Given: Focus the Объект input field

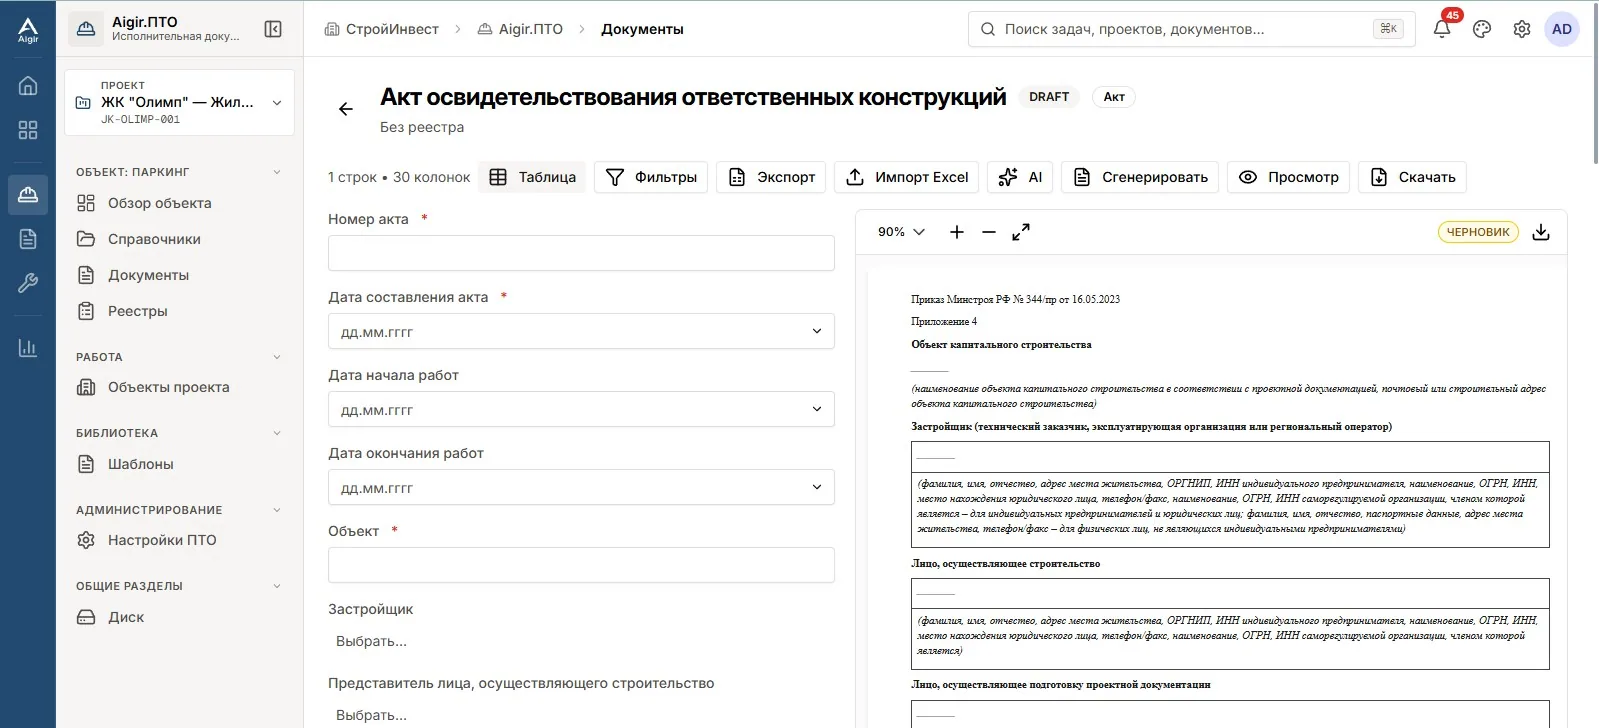Looking at the screenshot, I should (x=581, y=565).
